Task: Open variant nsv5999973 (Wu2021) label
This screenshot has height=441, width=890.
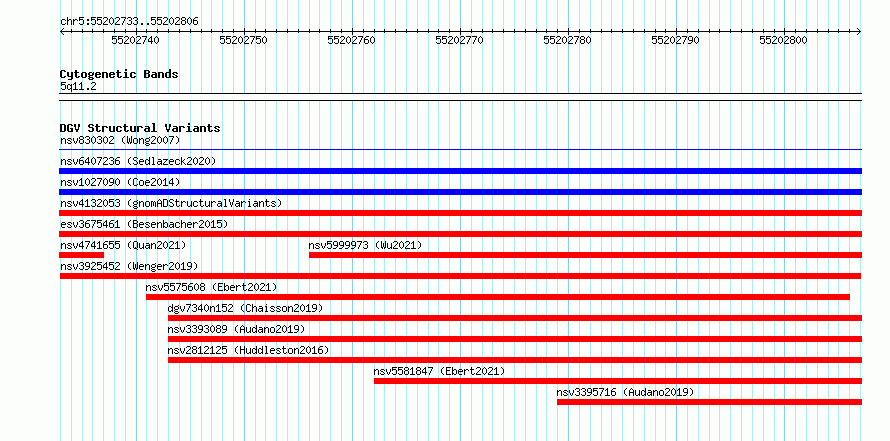Action: click(366, 245)
